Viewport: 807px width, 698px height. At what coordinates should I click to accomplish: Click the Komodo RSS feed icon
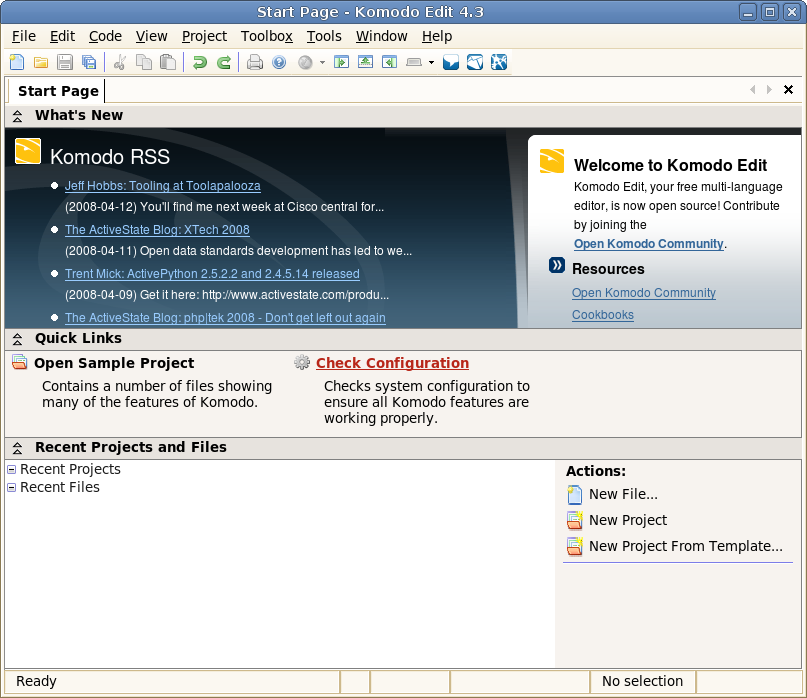(28, 151)
